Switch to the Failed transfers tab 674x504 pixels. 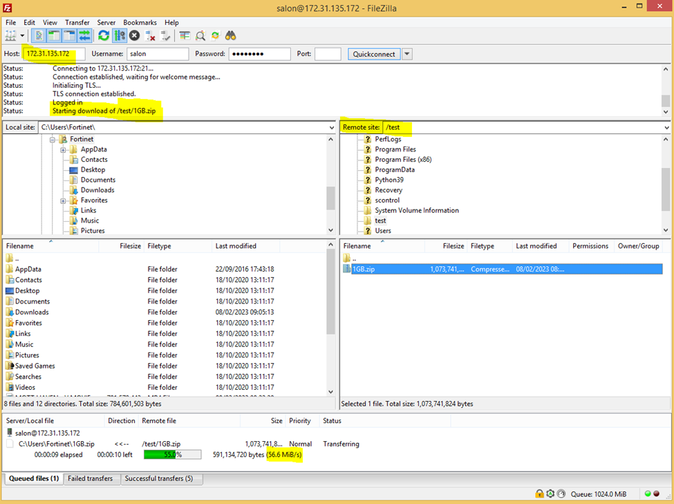(90, 479)
